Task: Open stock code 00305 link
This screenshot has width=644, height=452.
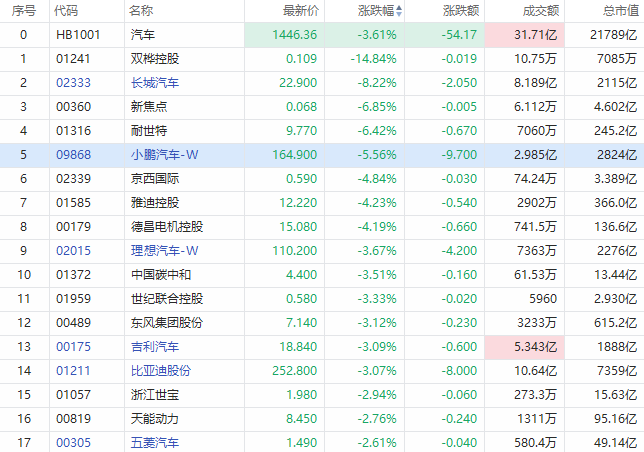Action: pos(73,443)
